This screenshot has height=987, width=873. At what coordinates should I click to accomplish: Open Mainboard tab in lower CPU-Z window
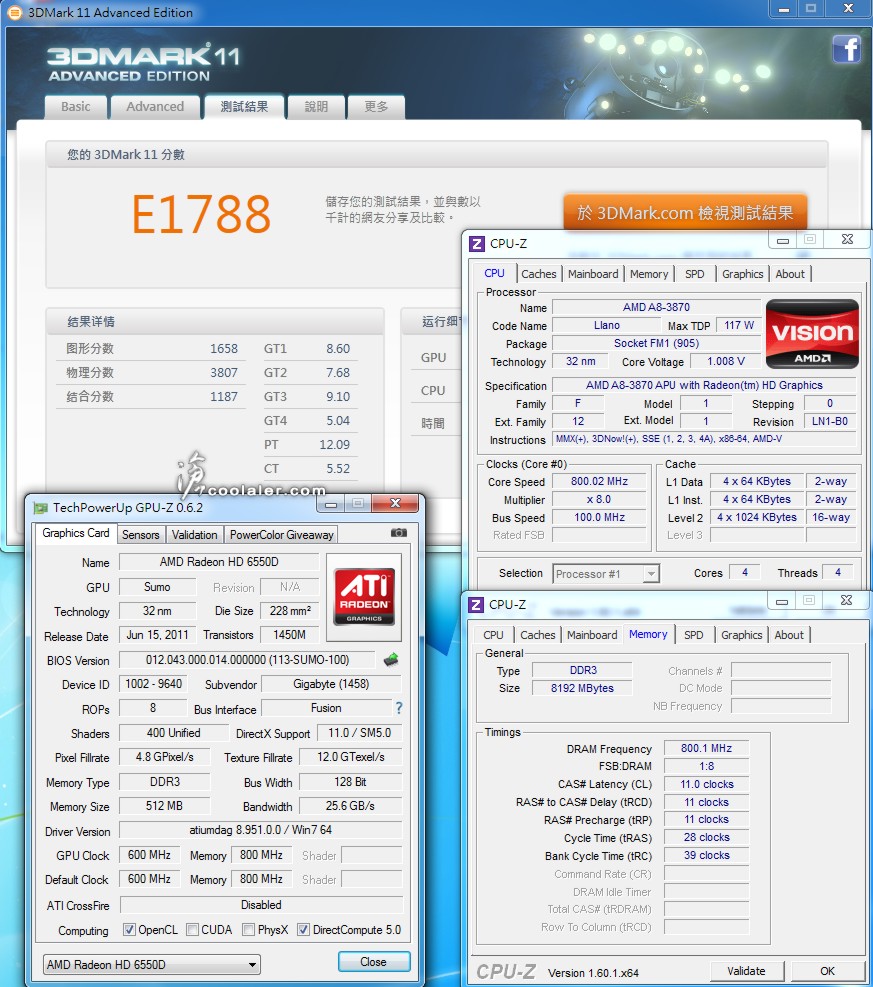[x=592, y=635]
